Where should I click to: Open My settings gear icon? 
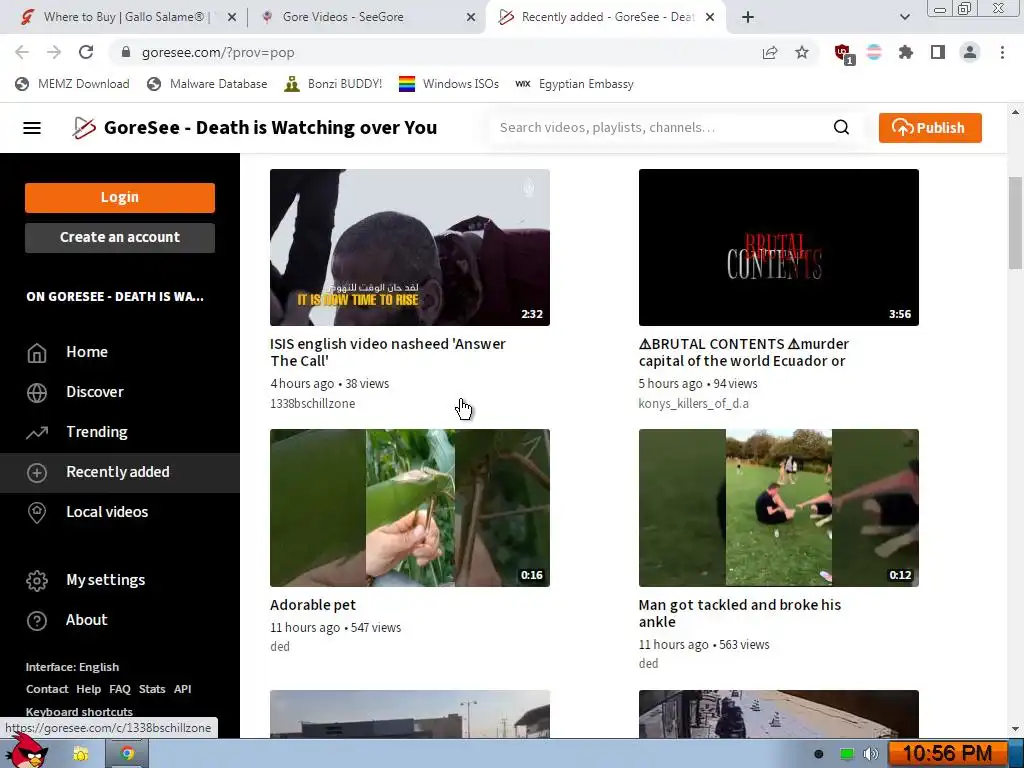37,581
